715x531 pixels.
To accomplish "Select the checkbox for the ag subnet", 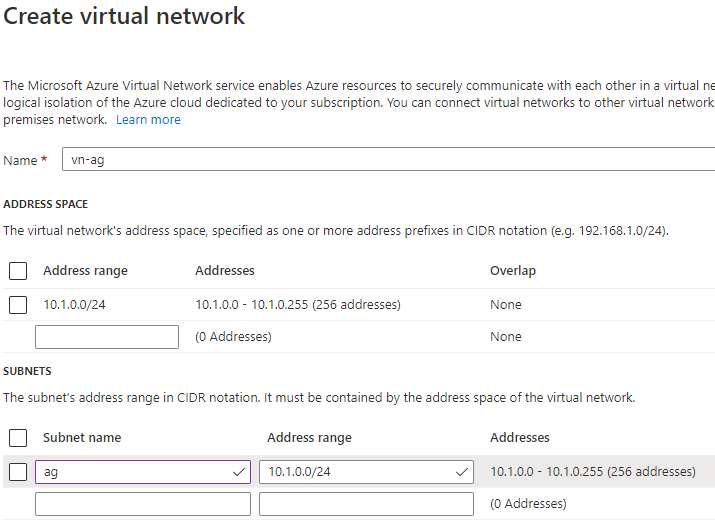I will 18,472.
